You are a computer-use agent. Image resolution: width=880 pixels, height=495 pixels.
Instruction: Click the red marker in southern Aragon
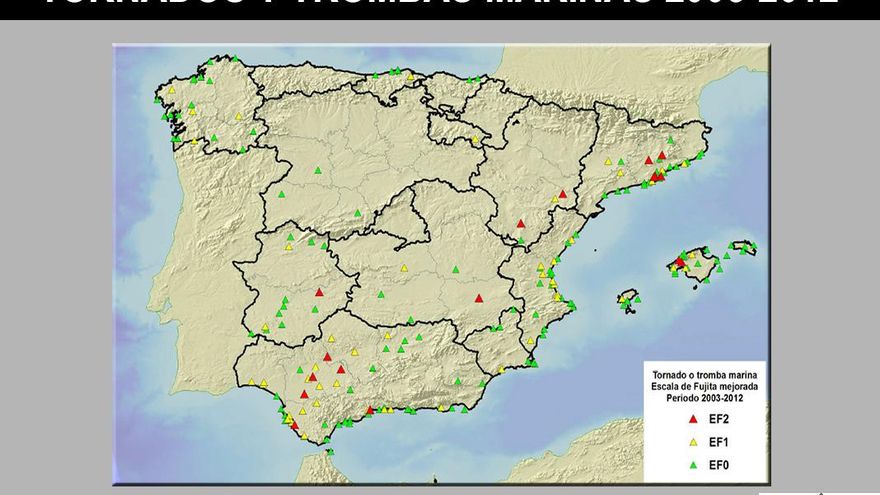[520, 224]
